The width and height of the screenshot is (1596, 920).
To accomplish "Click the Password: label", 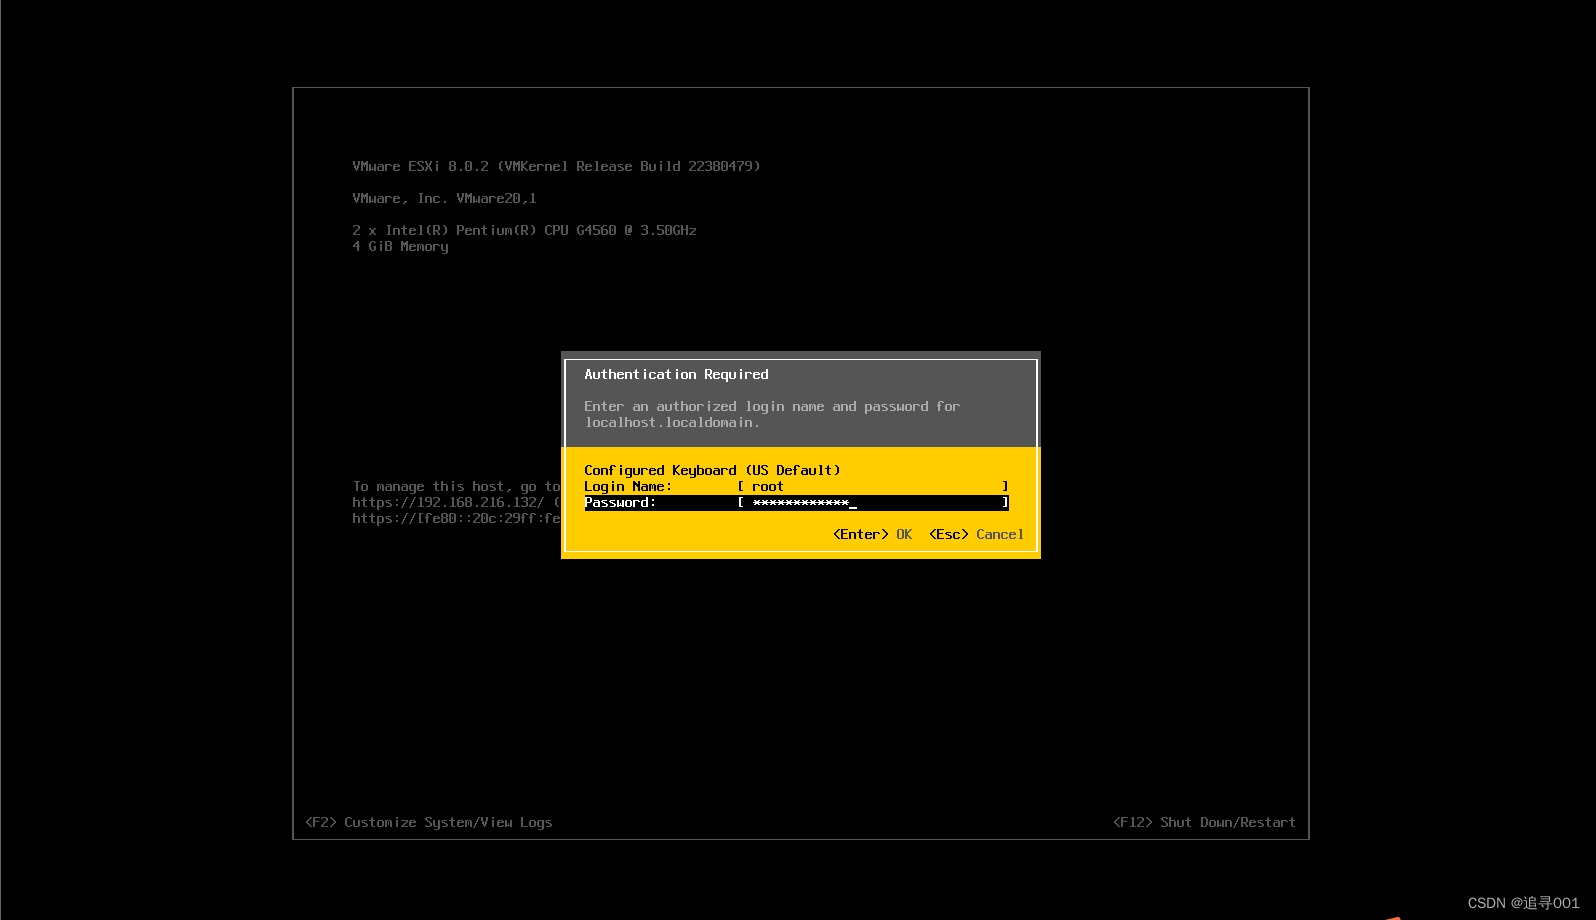I will point(620,503).
